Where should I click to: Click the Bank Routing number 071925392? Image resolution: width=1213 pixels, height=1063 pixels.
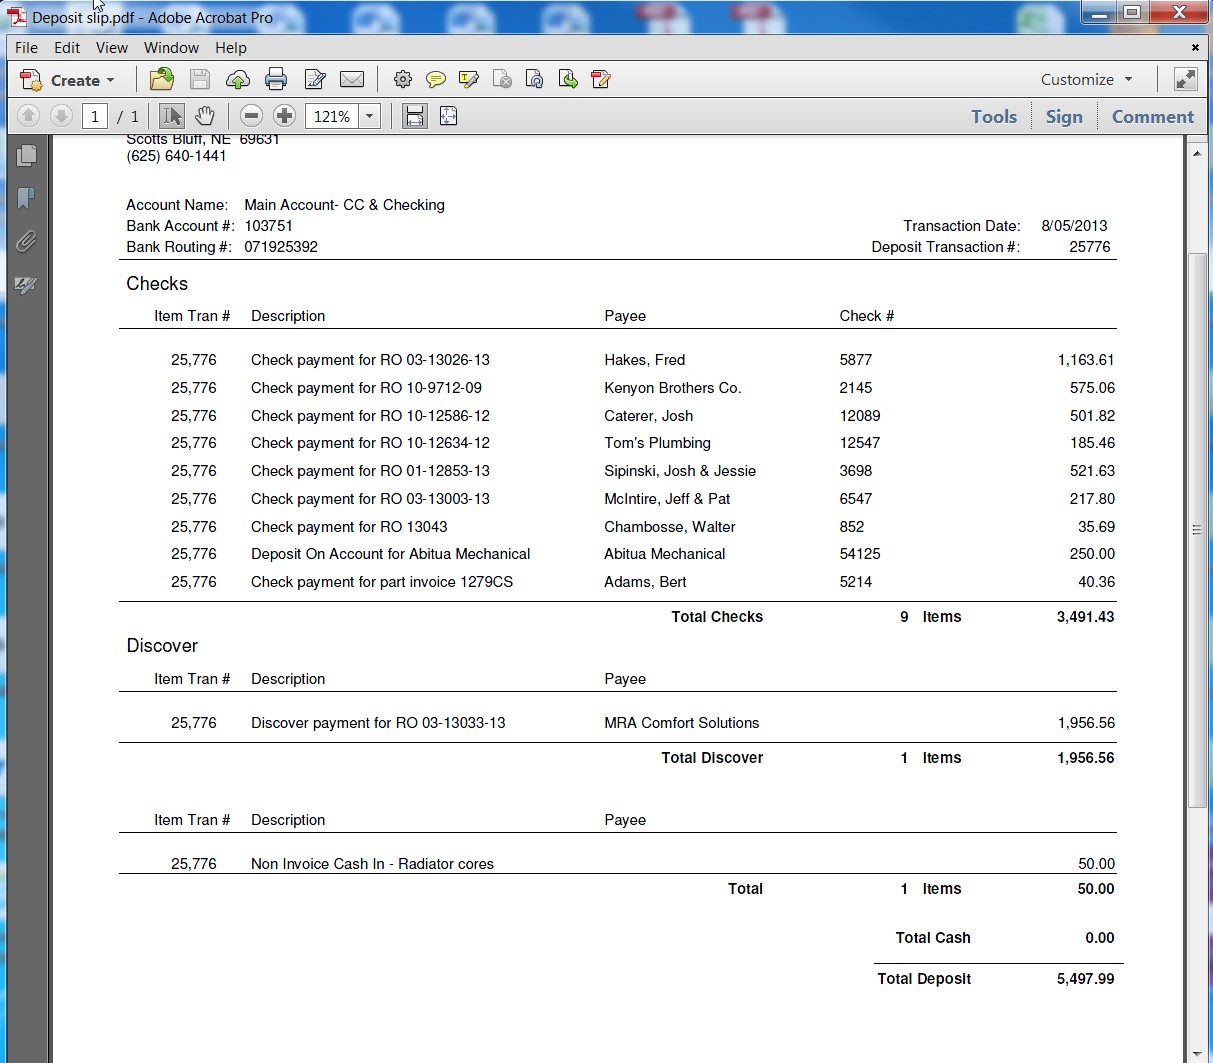coord(281,247)
